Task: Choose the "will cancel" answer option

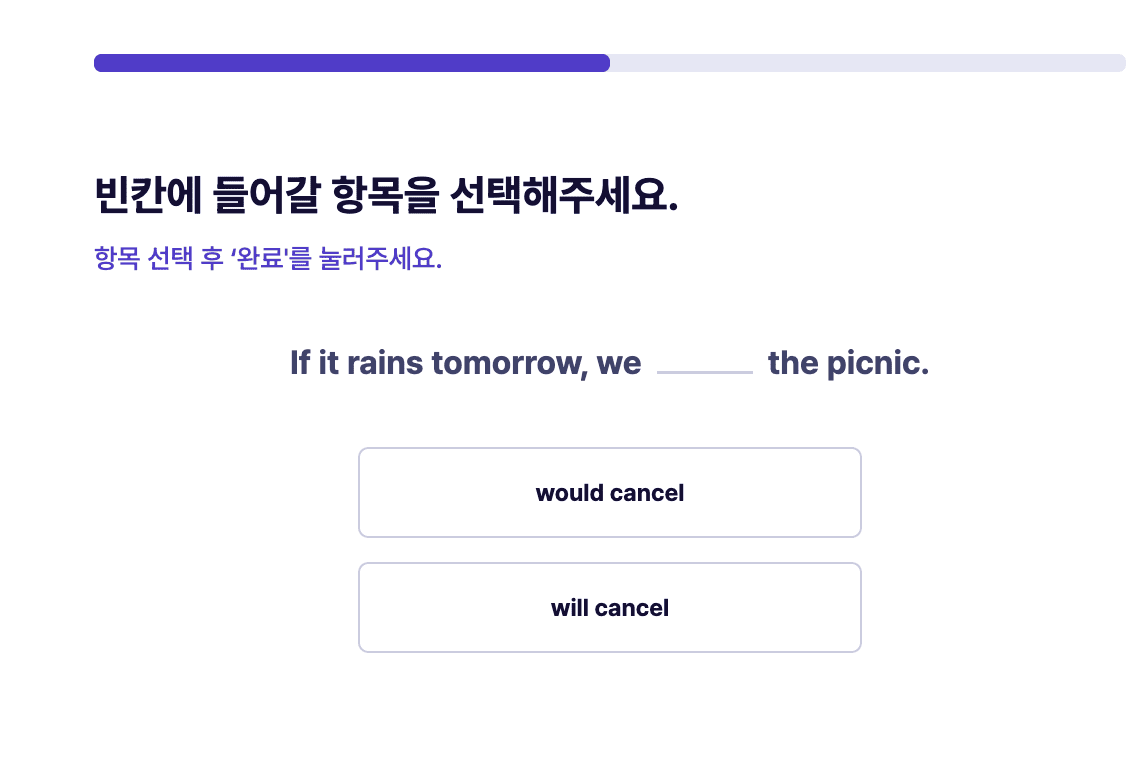Action: pyautogui.click(x=609, y=608)
